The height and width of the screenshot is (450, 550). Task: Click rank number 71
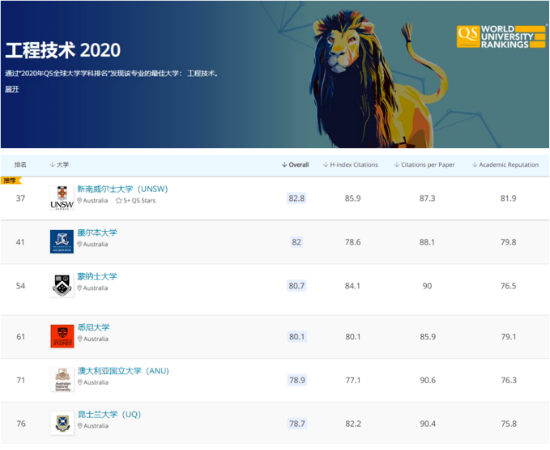[x=21, y=380]
